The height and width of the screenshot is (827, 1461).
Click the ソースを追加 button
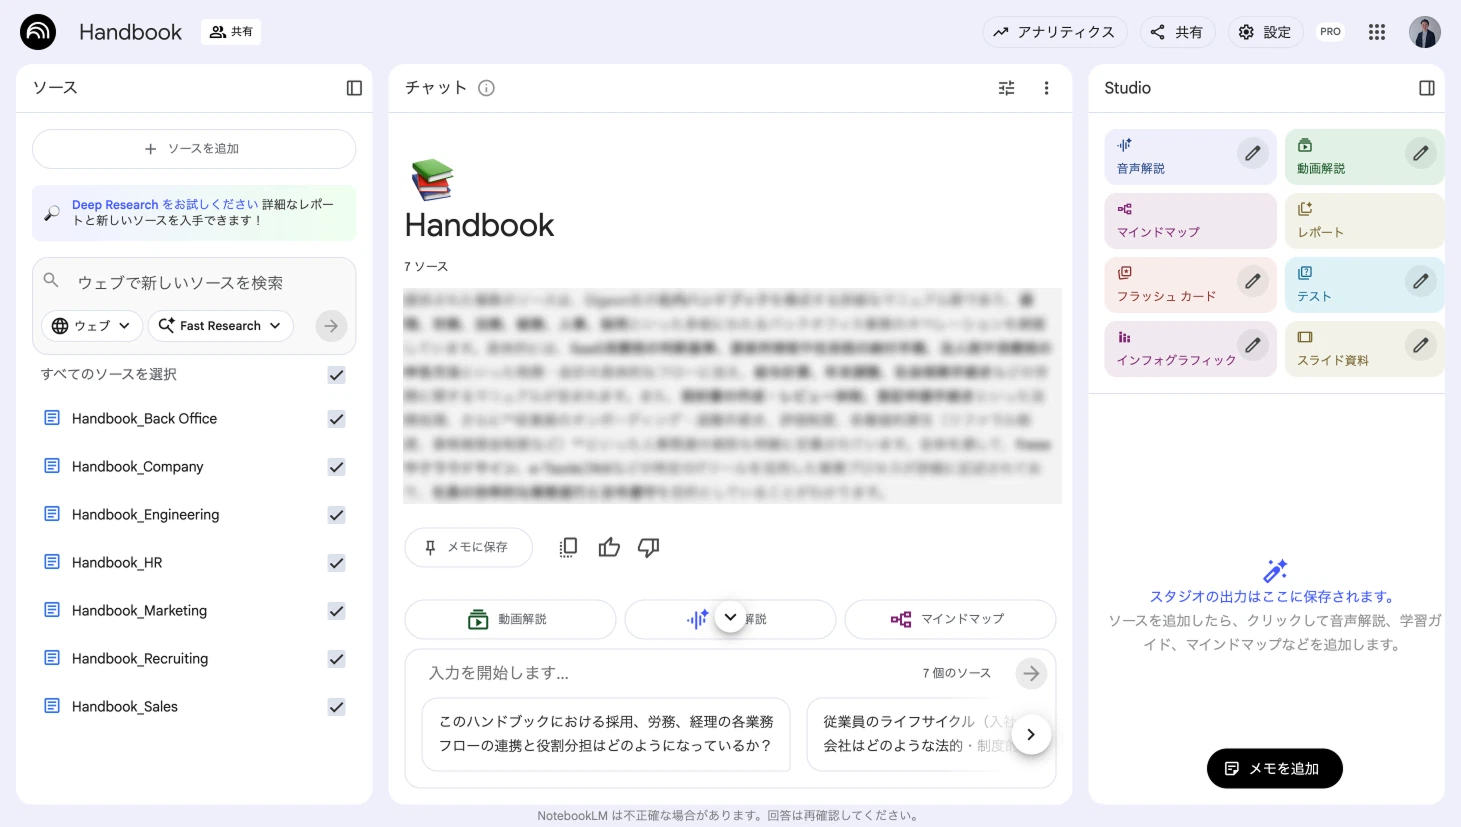tap(194, 149)
